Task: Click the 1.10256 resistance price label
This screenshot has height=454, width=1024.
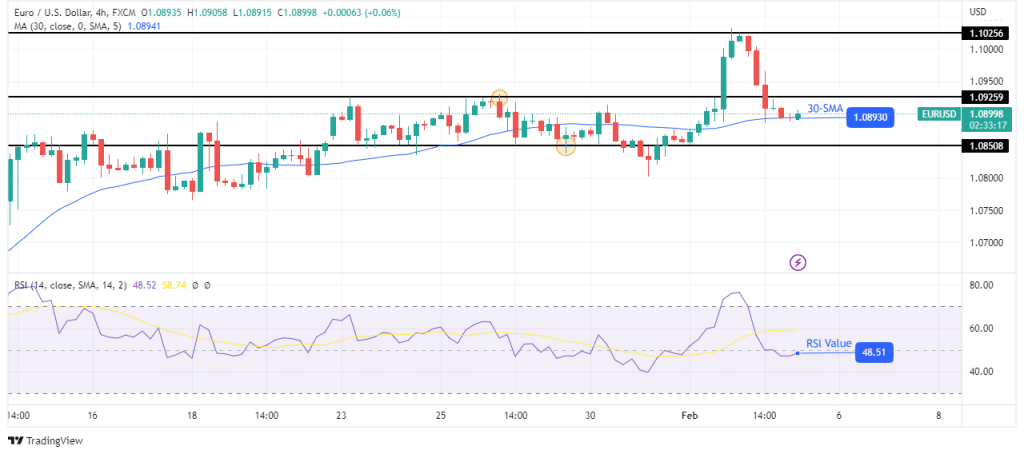Action: pyautogui.click(x=984, y=33)
